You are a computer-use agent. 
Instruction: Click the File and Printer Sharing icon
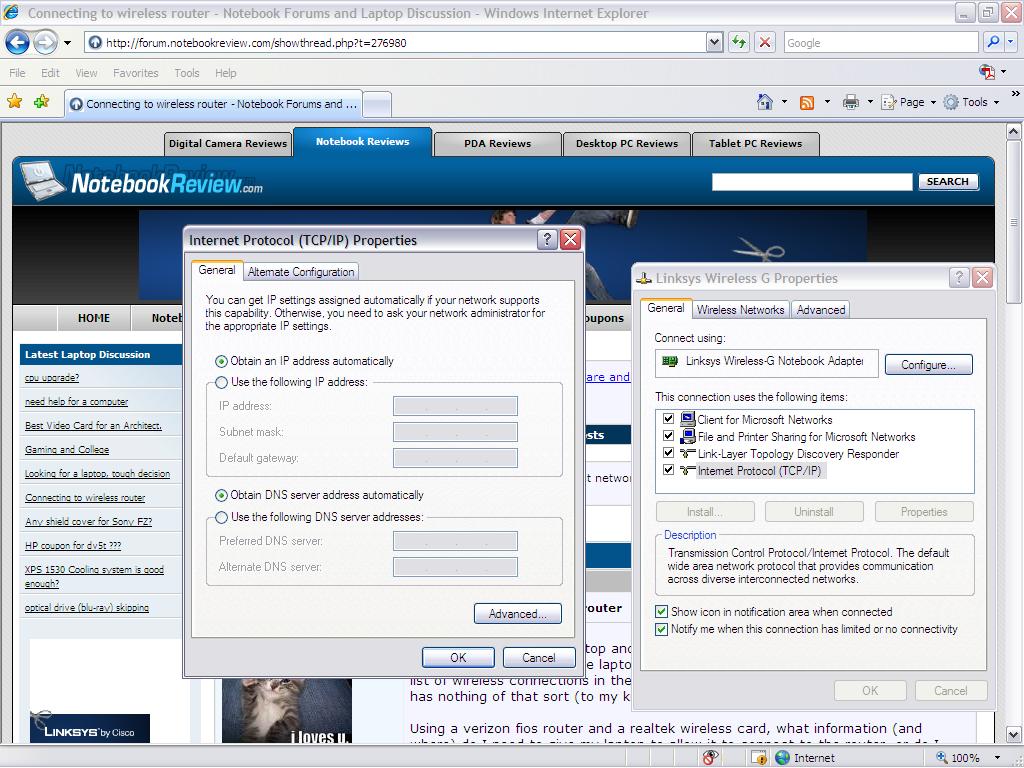(688, 436)
